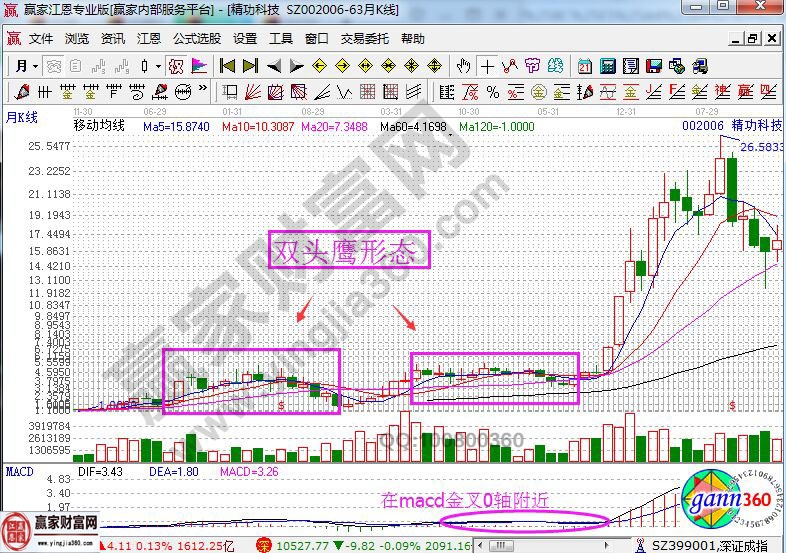Open the 浏览 menu
The height and width of the screenshot is (553, 786).
[x=77, y=39]
